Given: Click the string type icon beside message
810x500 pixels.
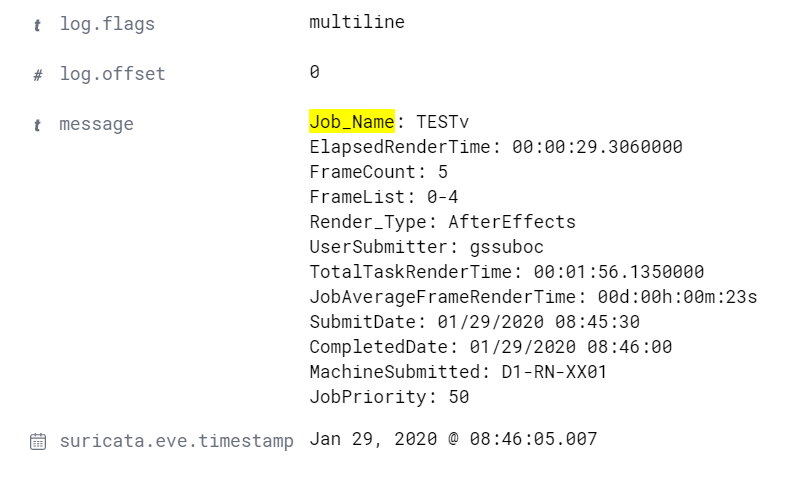Looking at the screenshot, I should 37,125.
